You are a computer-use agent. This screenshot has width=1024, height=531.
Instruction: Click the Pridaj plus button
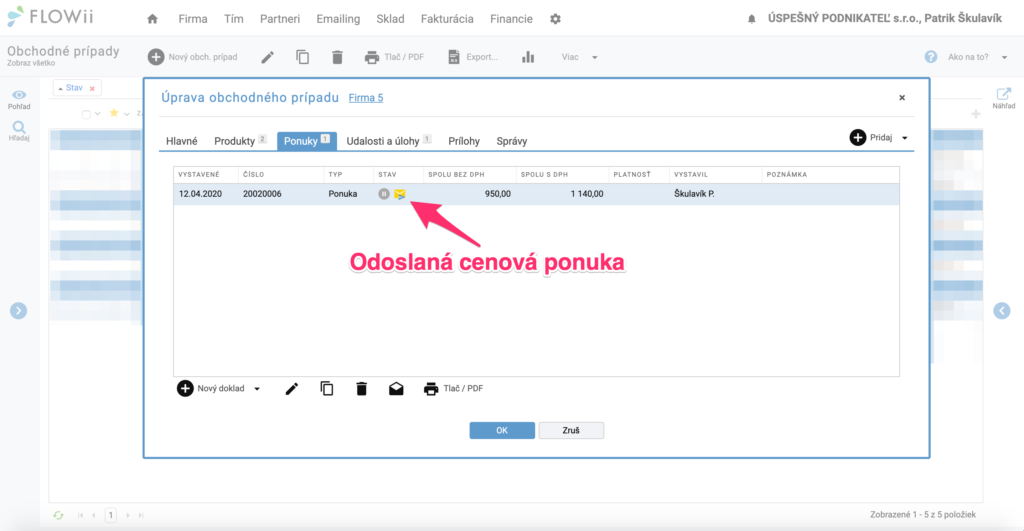[x=857, y=137]
